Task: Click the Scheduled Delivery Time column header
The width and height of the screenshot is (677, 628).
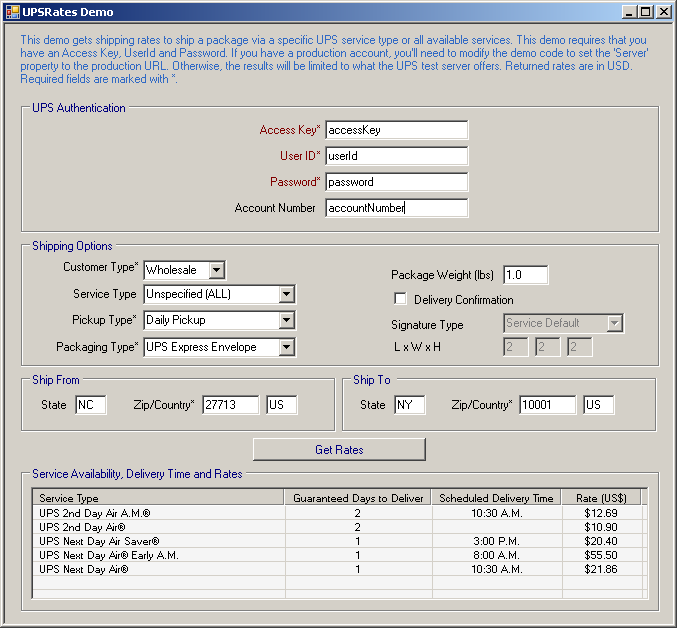Action: (497, 498)
